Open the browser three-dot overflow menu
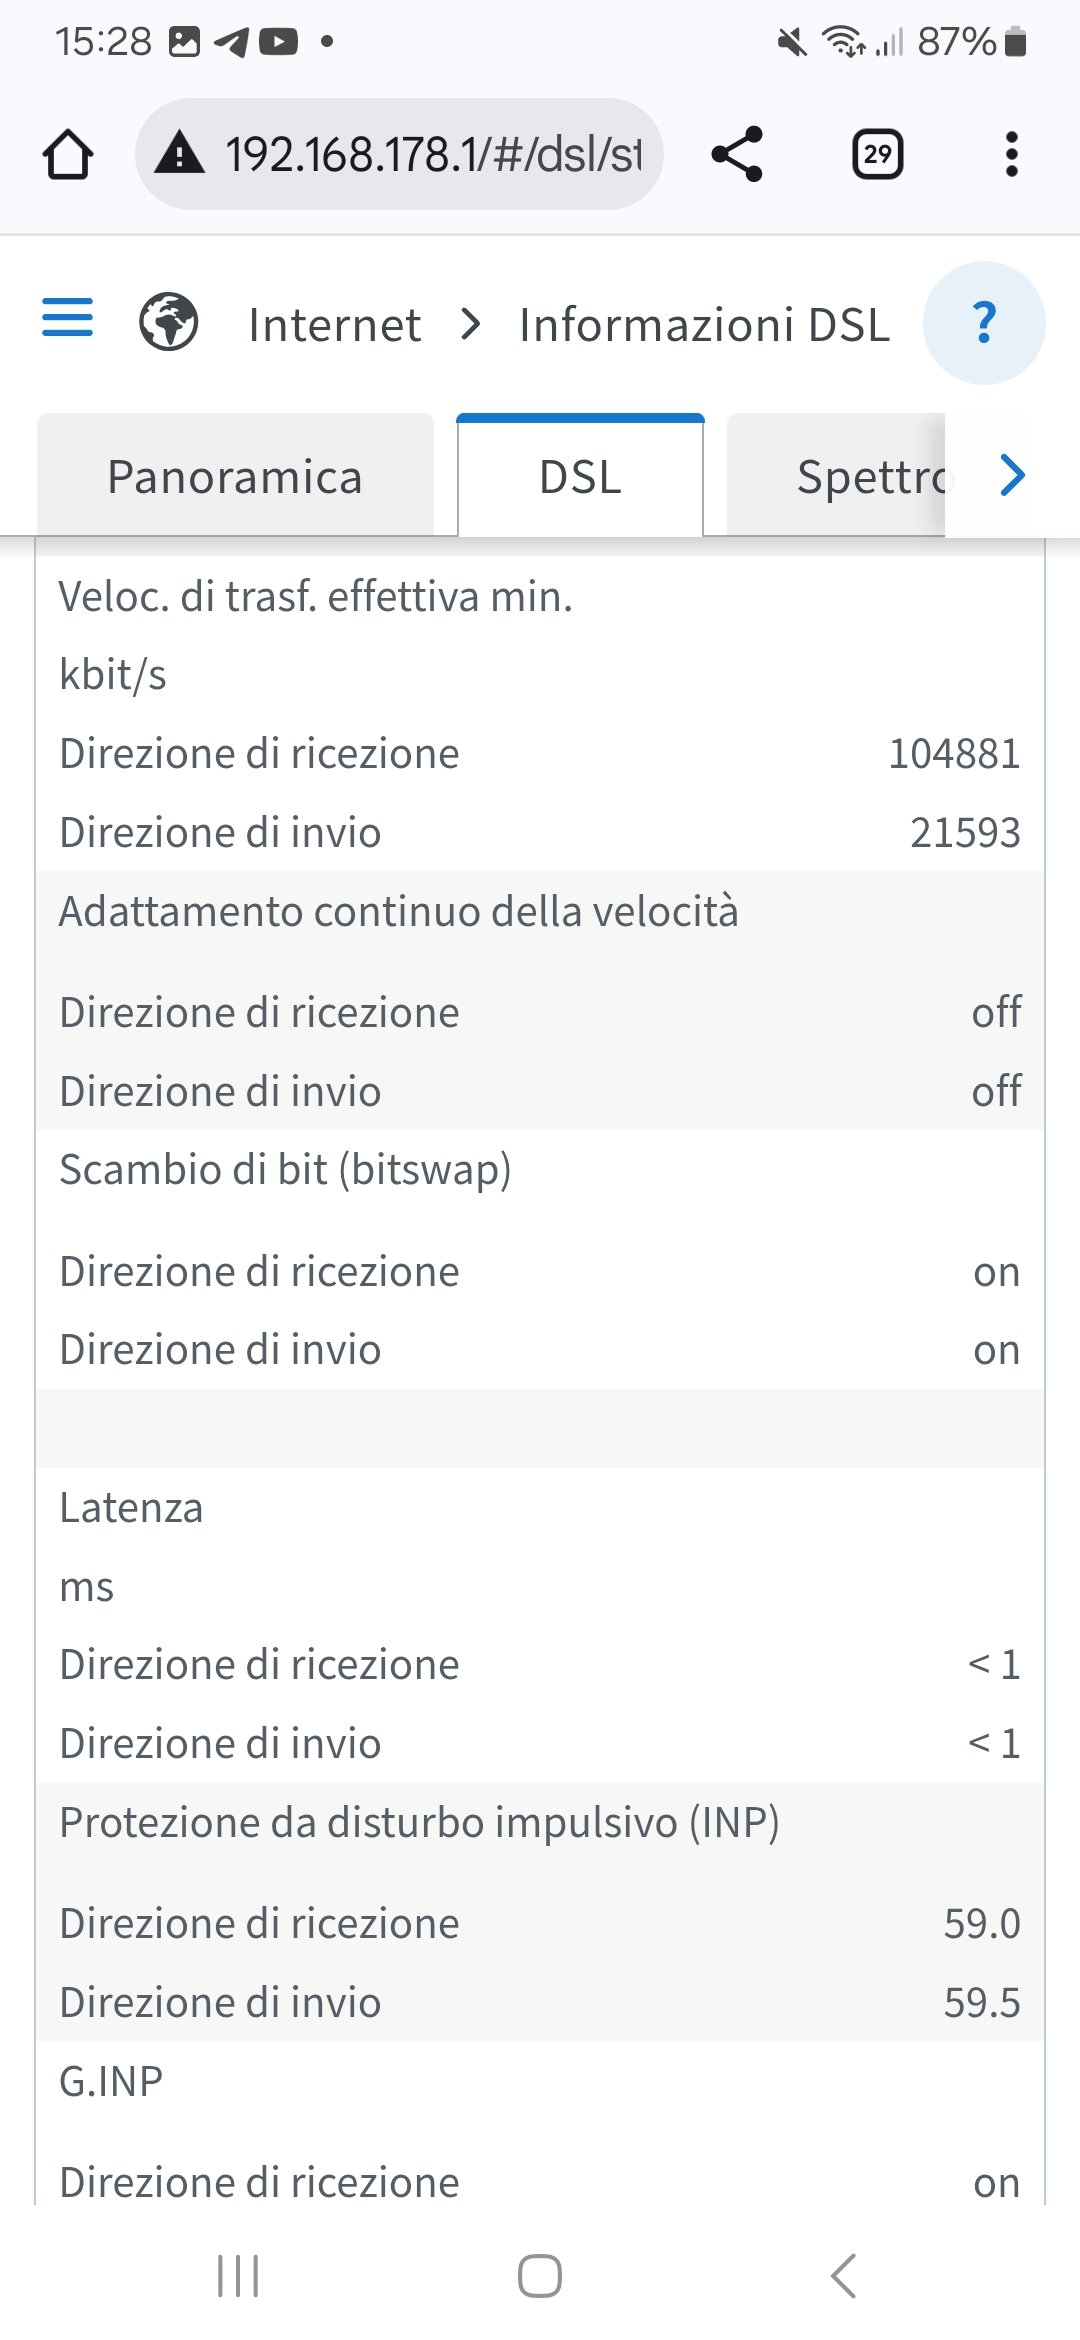The image size is (1080, 2340). (x=1011, y=154)
